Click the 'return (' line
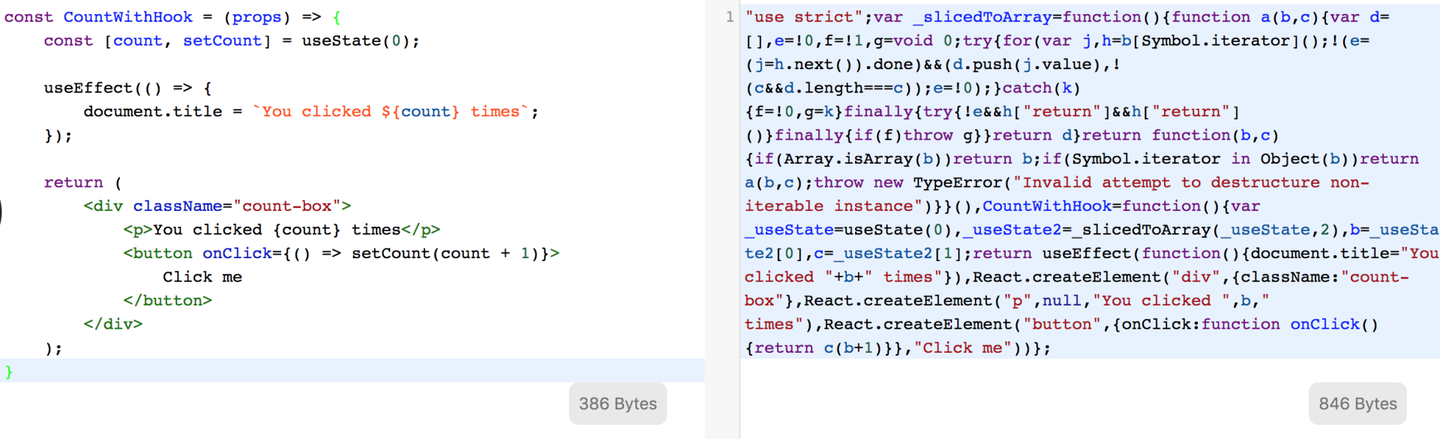 click(83, 182)
